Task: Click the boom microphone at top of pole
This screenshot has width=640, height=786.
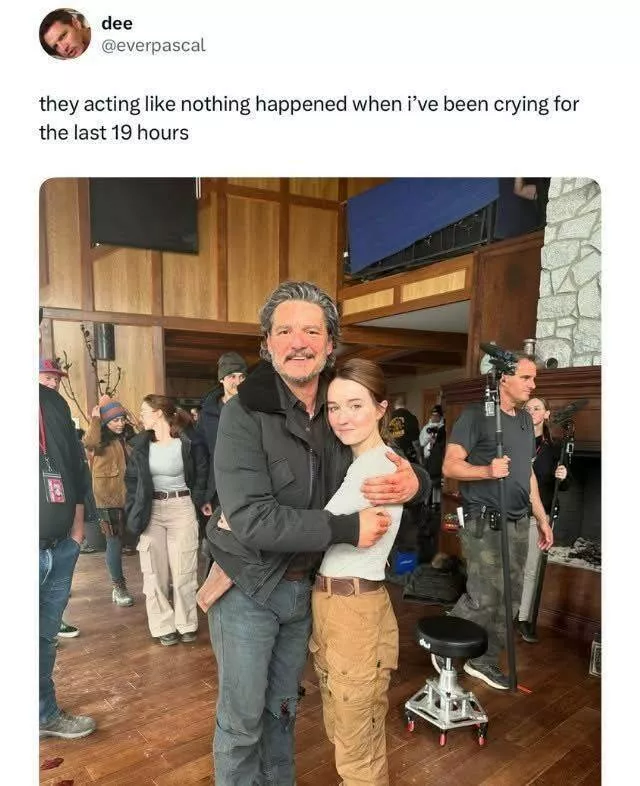Action: 499,355
